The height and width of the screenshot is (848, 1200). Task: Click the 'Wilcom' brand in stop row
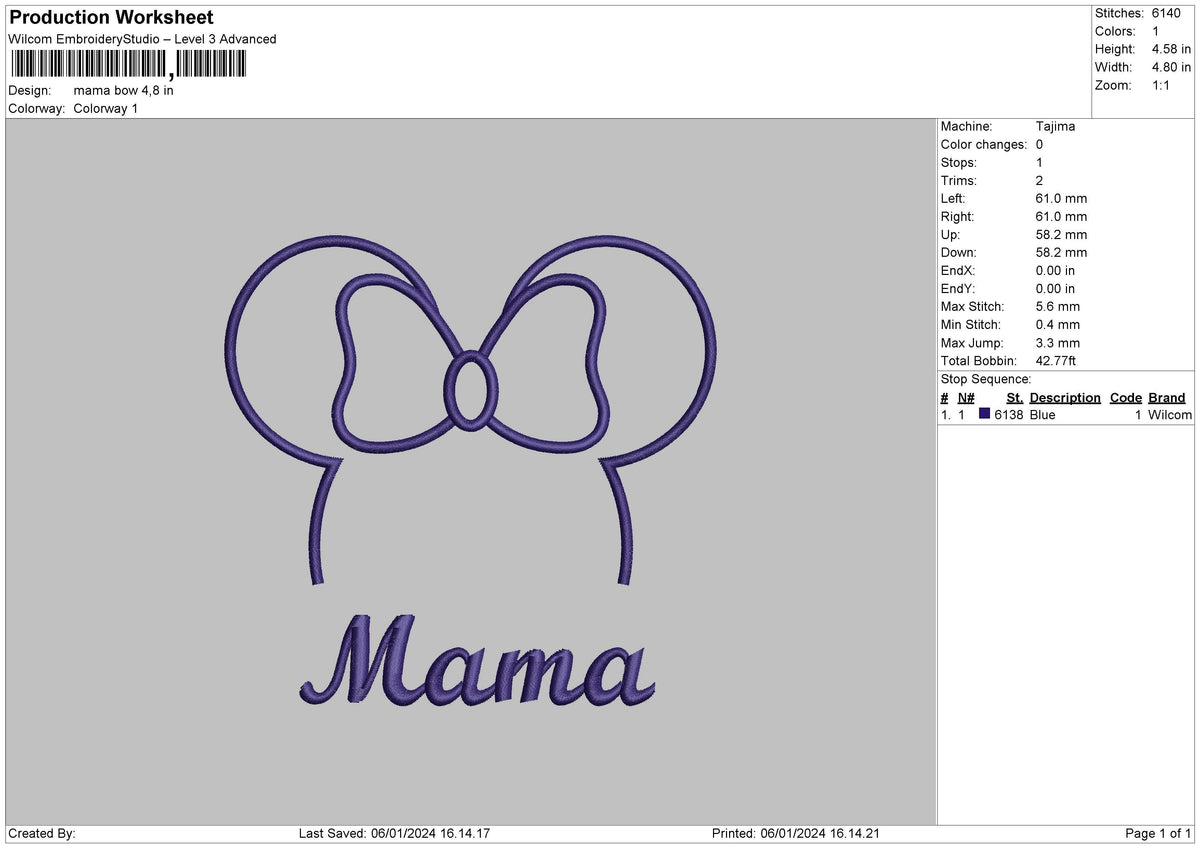(1170, 415)
